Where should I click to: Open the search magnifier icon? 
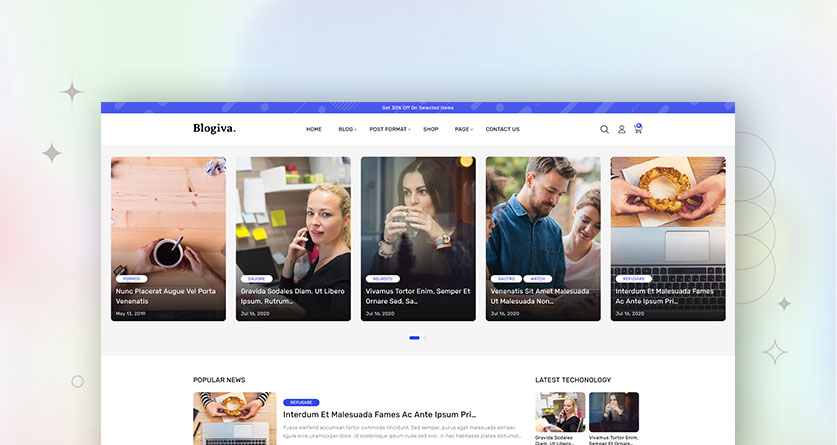pos(604,129)
